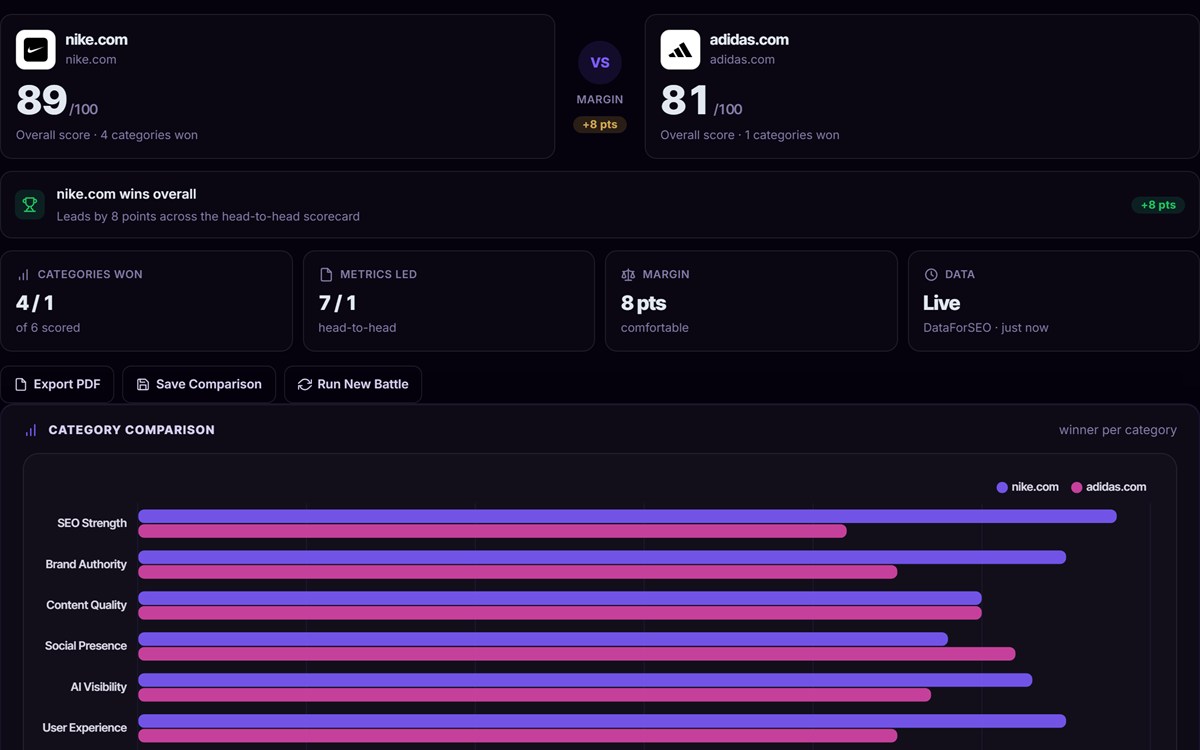Click the adidas.com Brand Authority bar
The width and height of the screenshot is (1200, 750).
pyautogui.click(x=517, y=572)
